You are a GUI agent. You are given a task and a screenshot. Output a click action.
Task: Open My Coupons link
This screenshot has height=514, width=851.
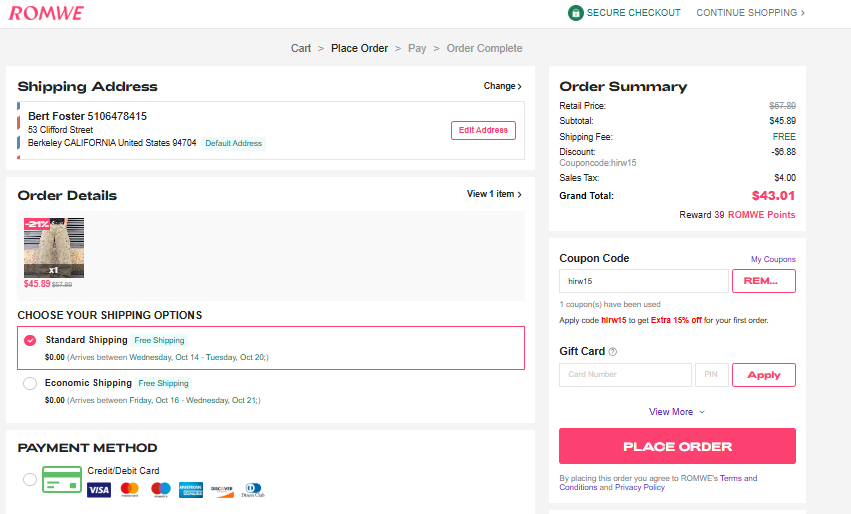773,259
